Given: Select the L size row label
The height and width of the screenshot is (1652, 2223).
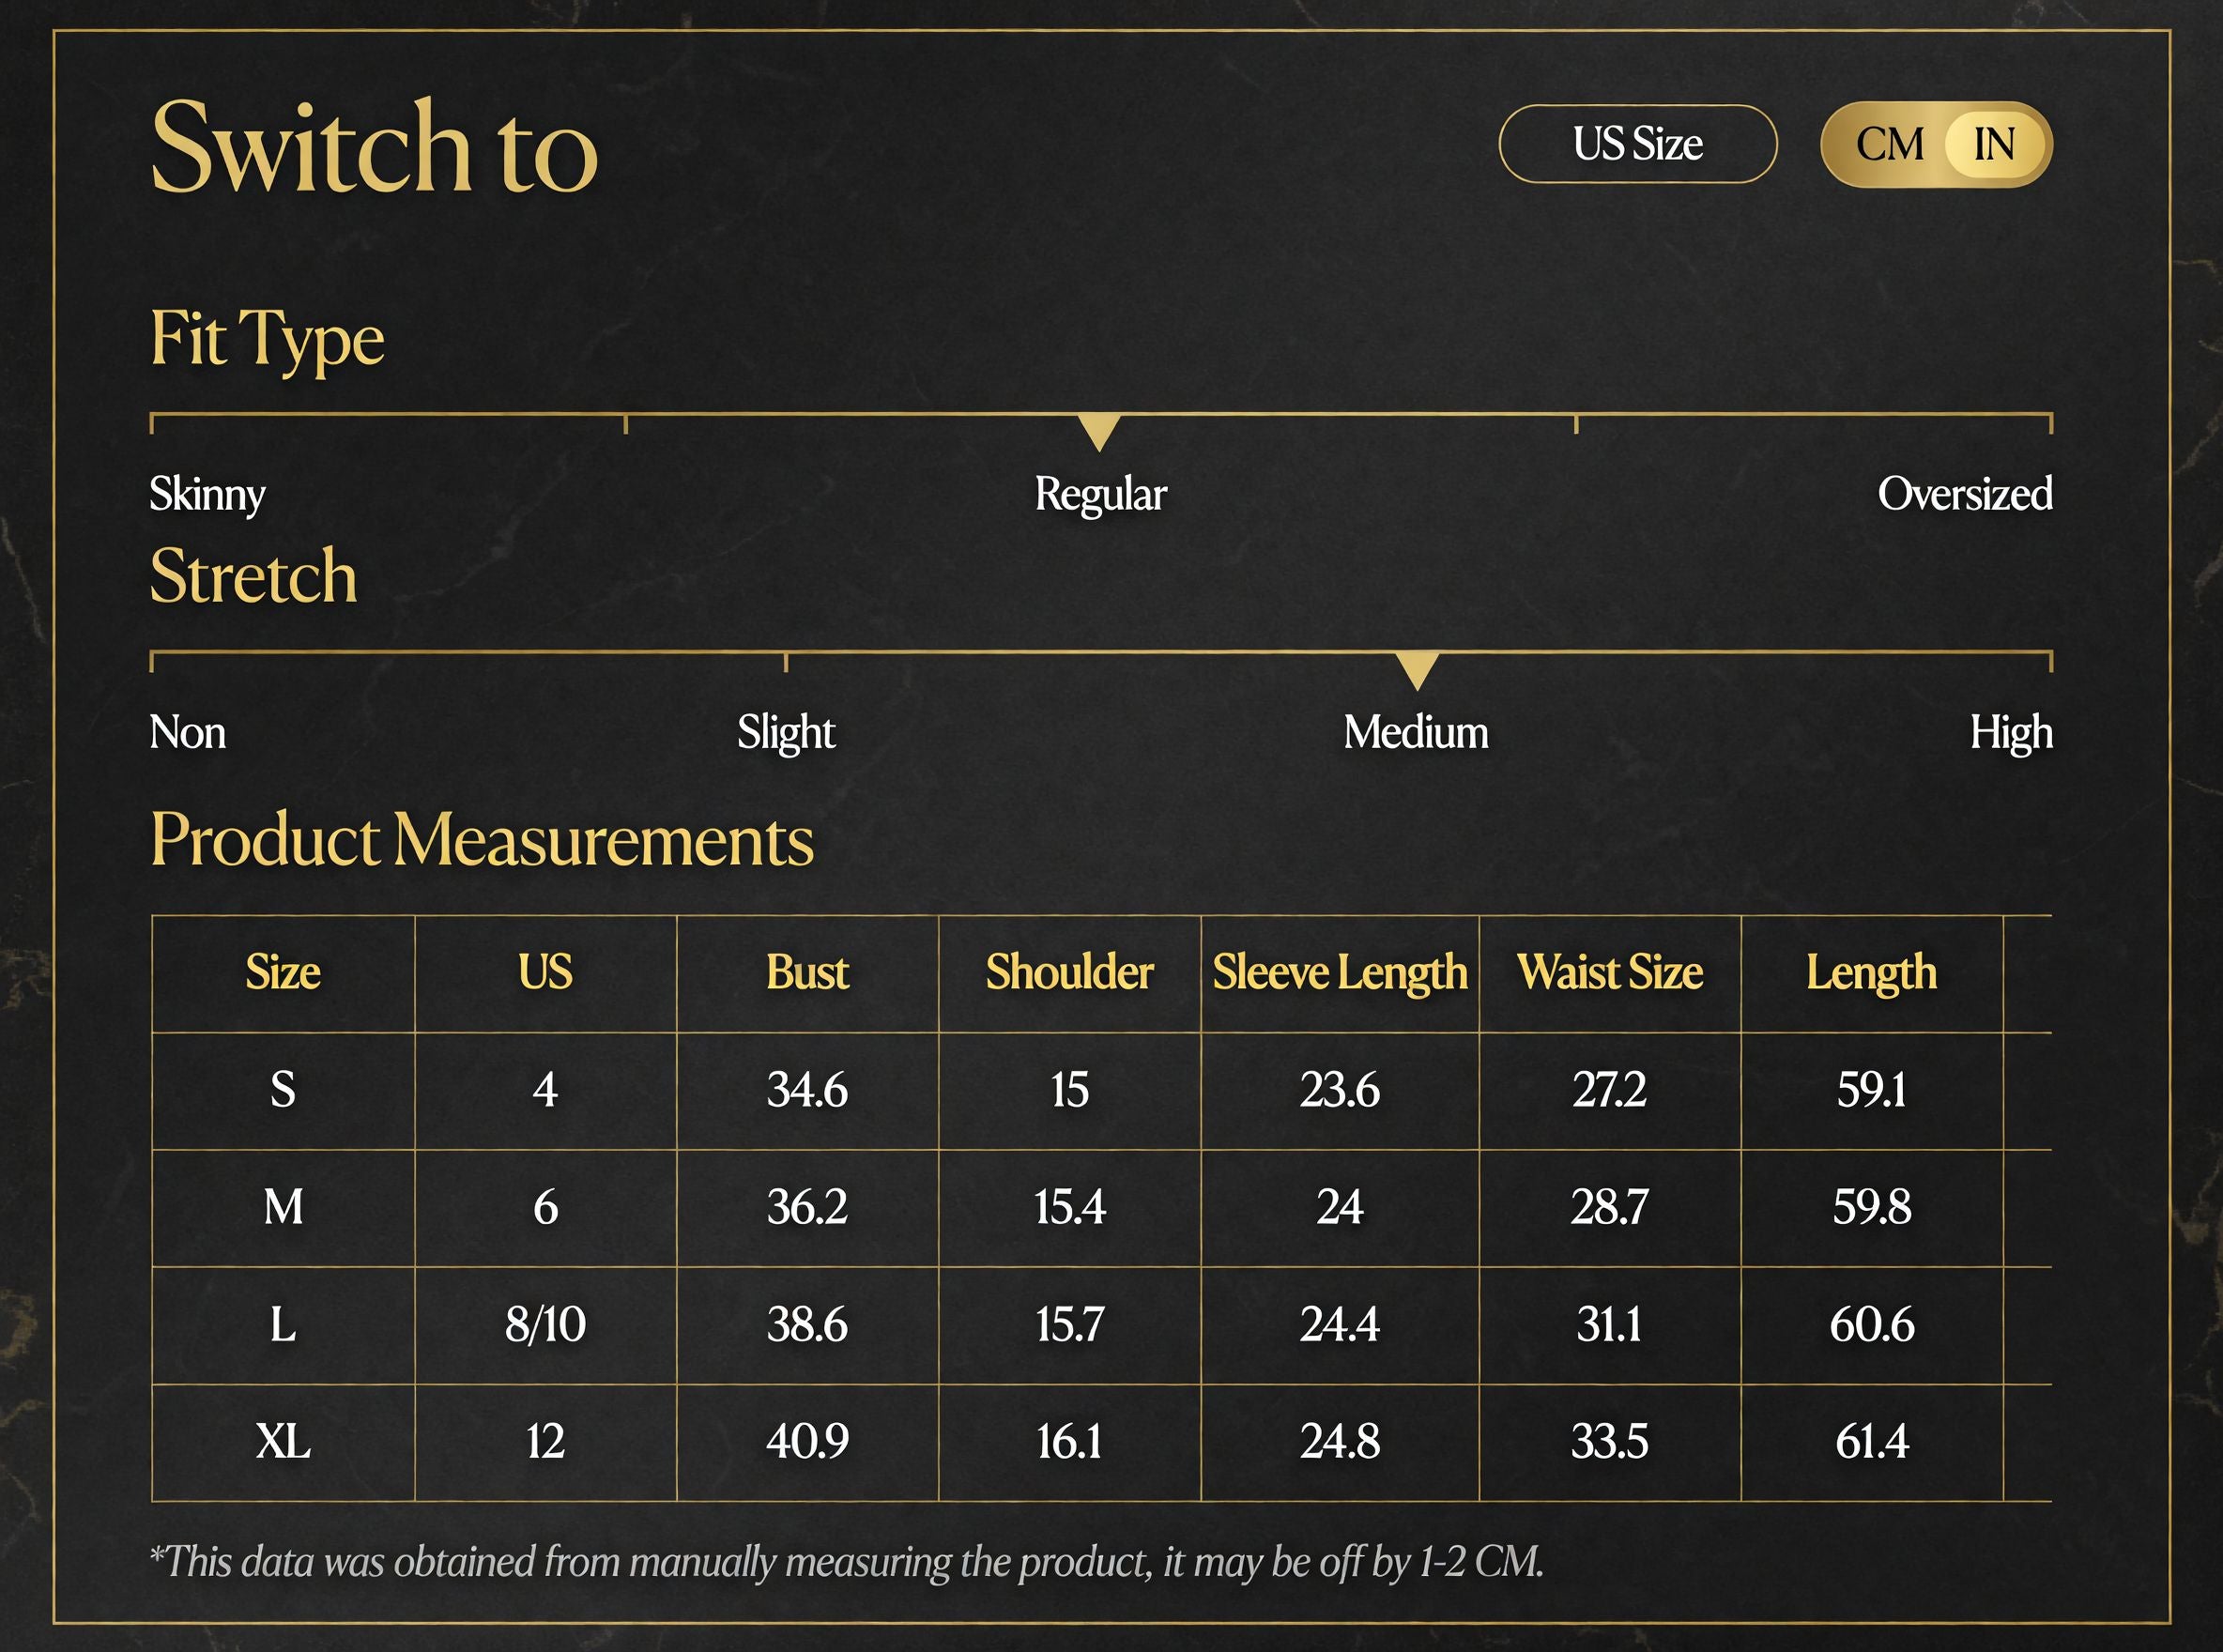Looking at the screenshot, I should click(283, 1325).
